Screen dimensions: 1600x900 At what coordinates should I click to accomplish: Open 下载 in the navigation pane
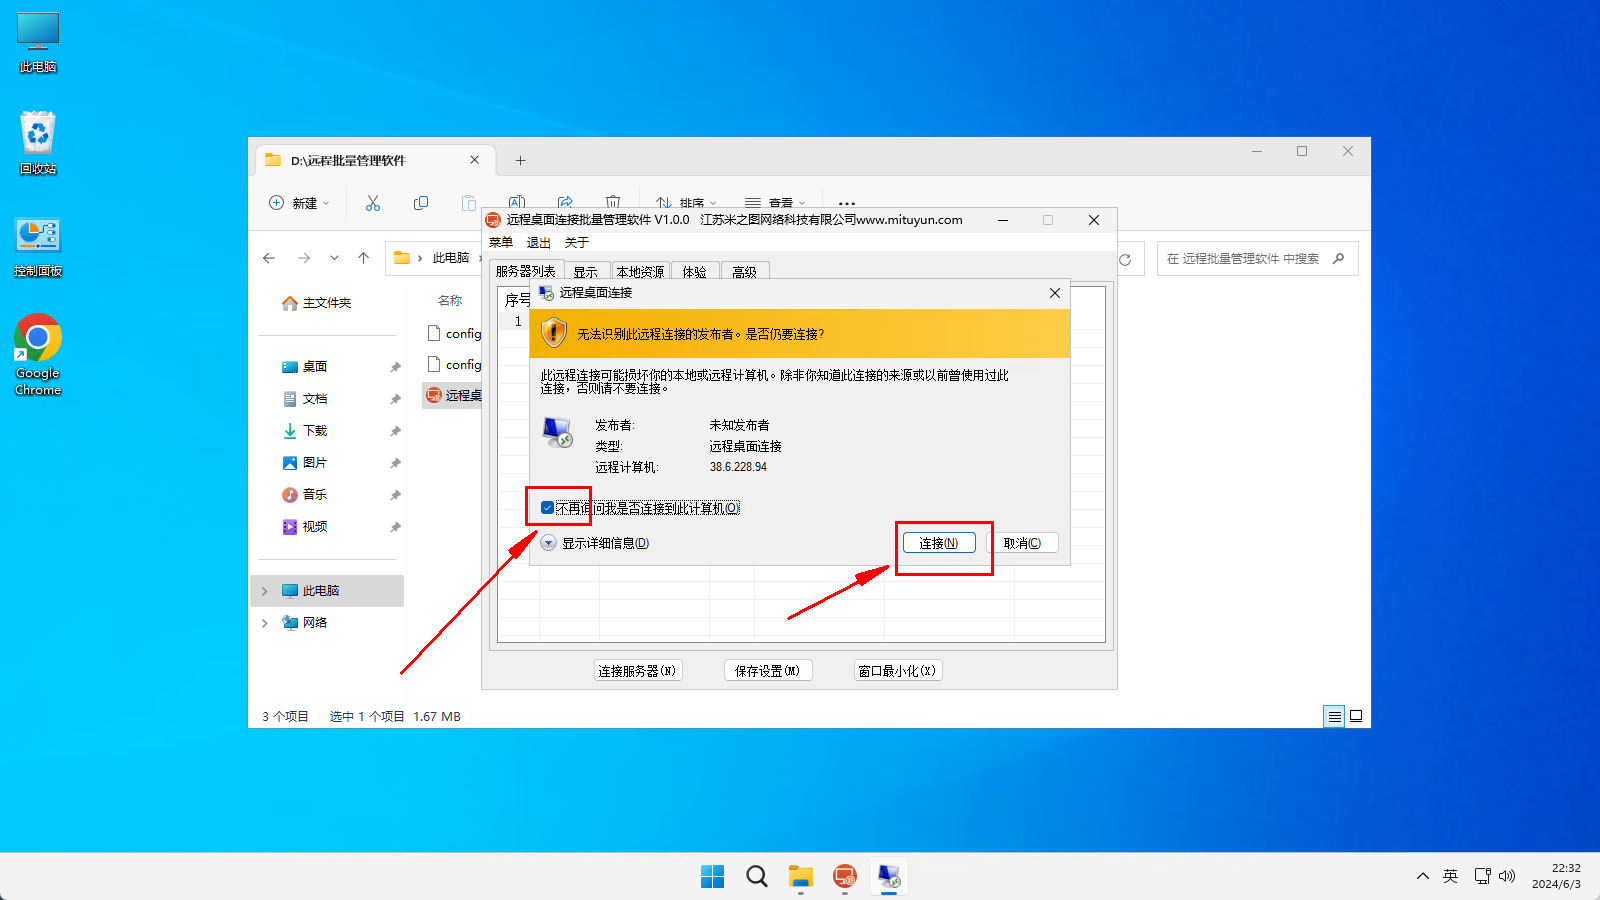(x=306, y=431)
